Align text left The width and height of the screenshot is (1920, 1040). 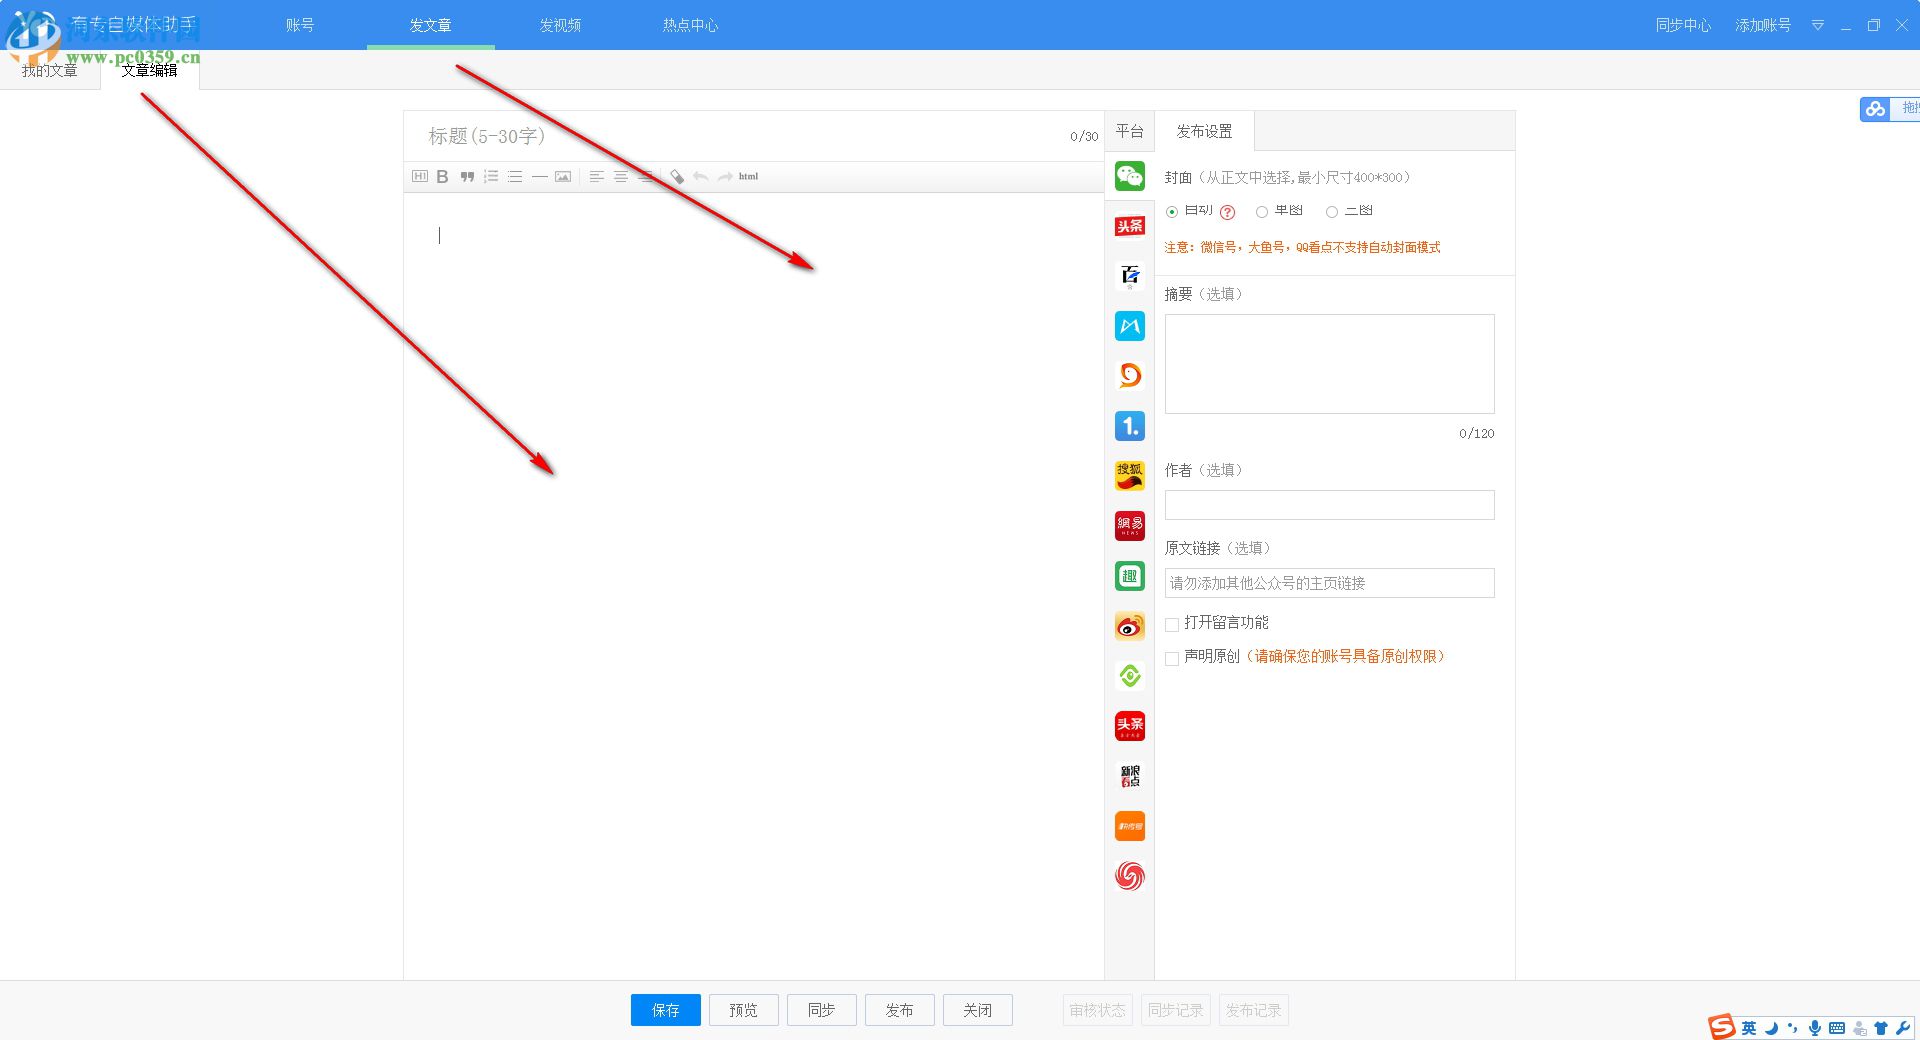pyautogui.click(x=596, y=177)
